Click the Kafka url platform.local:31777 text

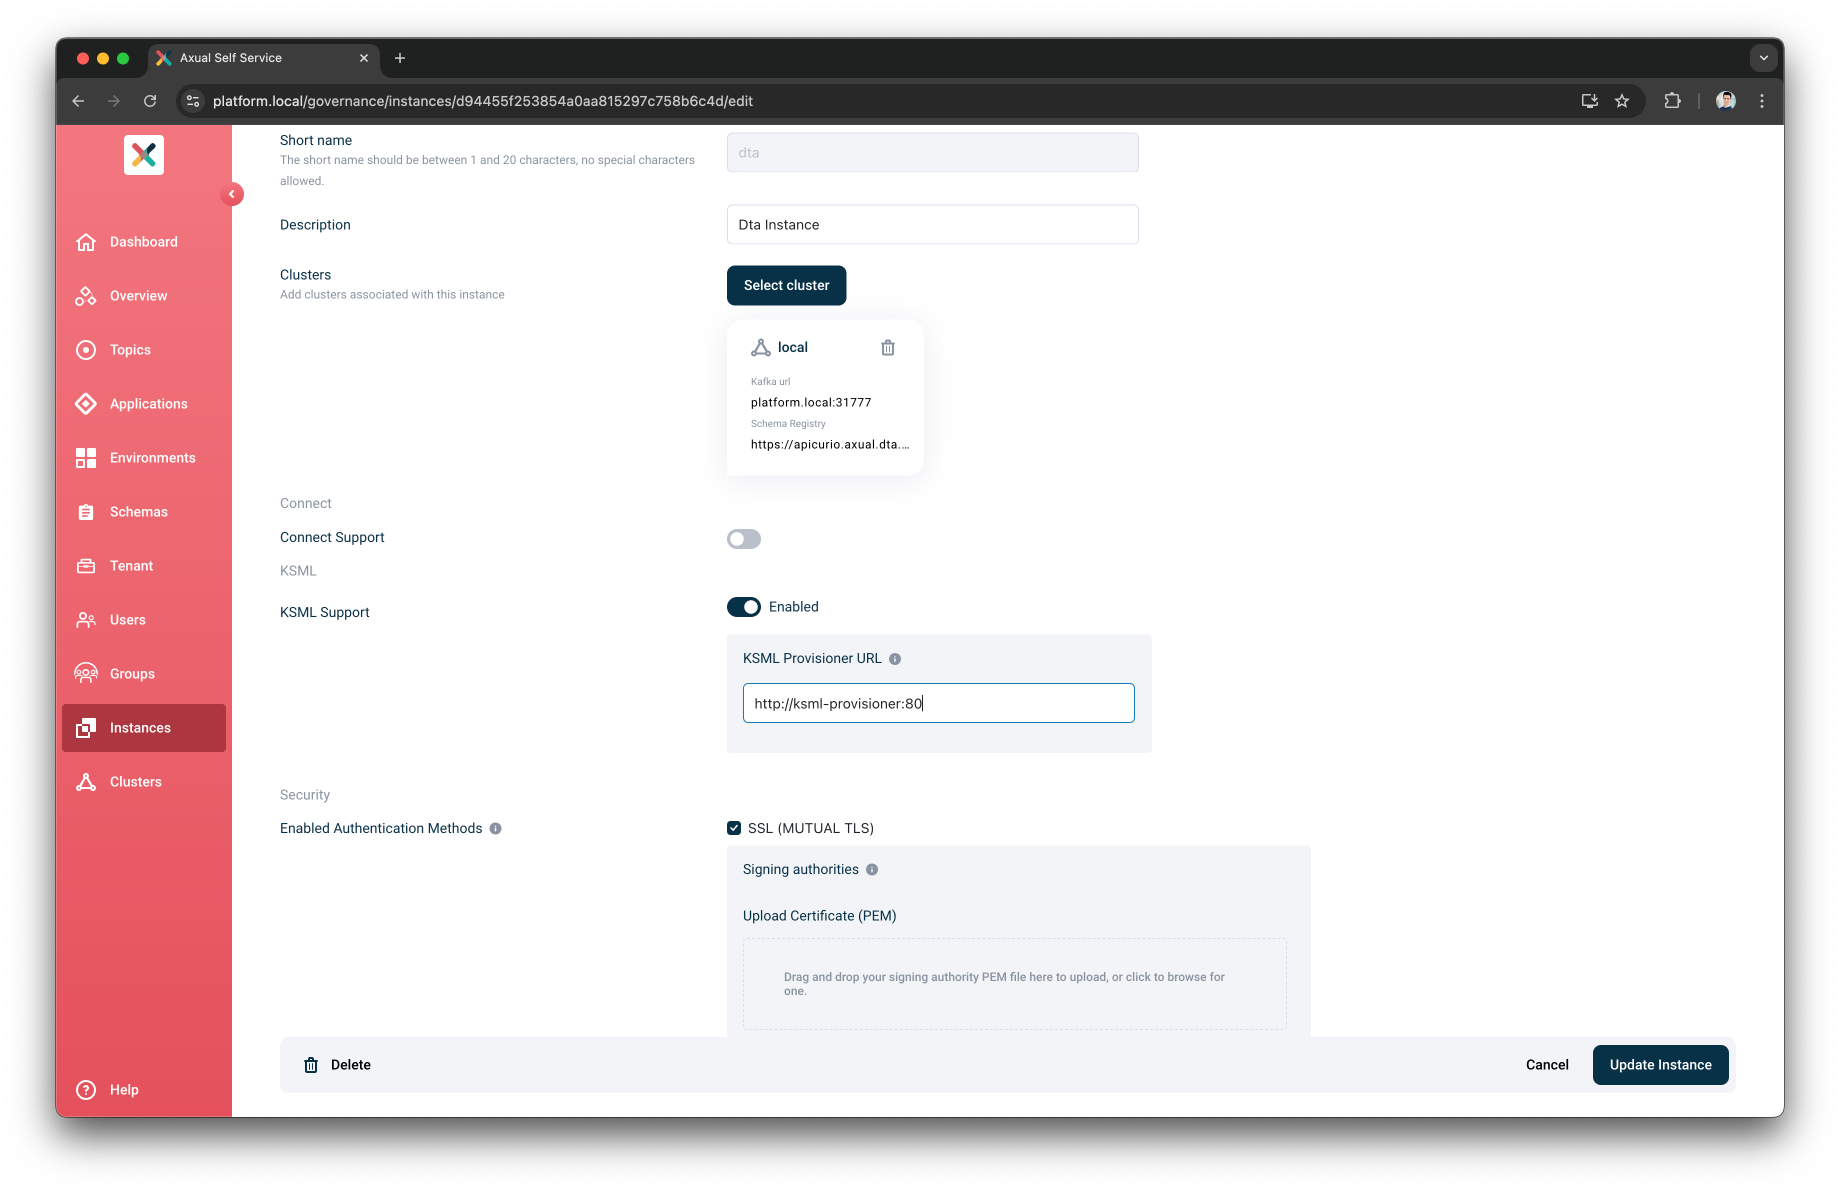pyautogui.click(x=811, y=403)
